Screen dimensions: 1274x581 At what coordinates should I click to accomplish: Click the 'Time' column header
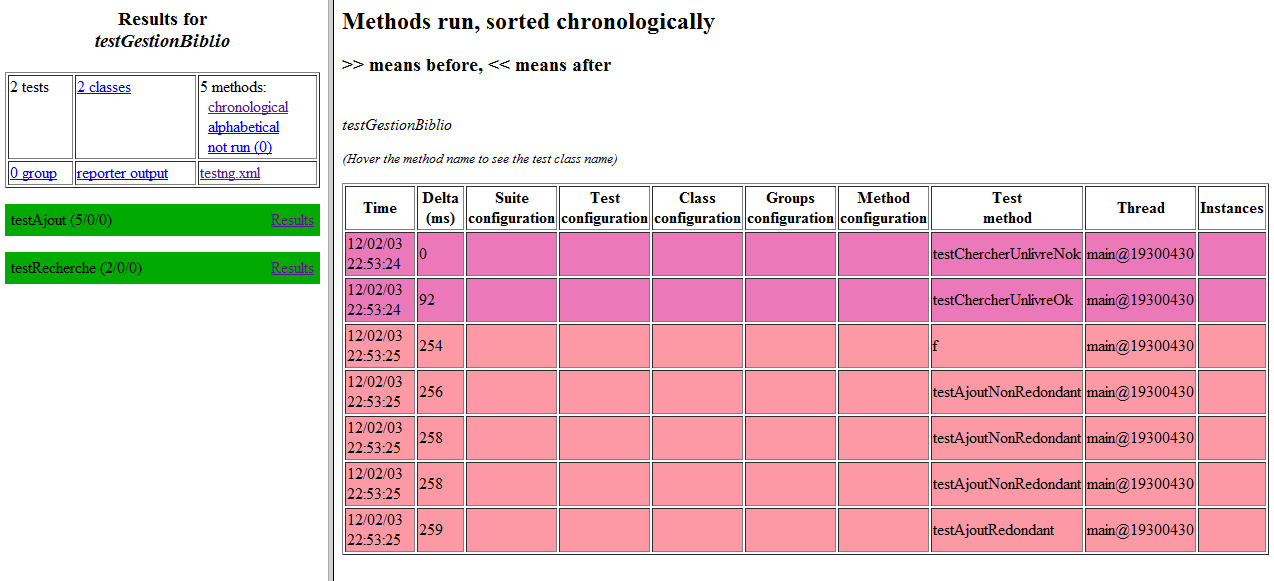coord(380,208)
